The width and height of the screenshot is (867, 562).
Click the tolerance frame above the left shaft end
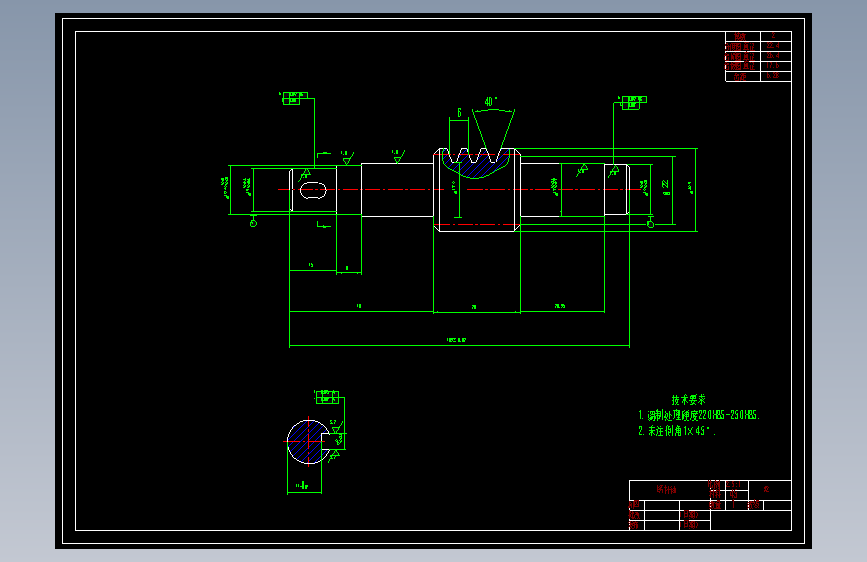tap(294, 98)
